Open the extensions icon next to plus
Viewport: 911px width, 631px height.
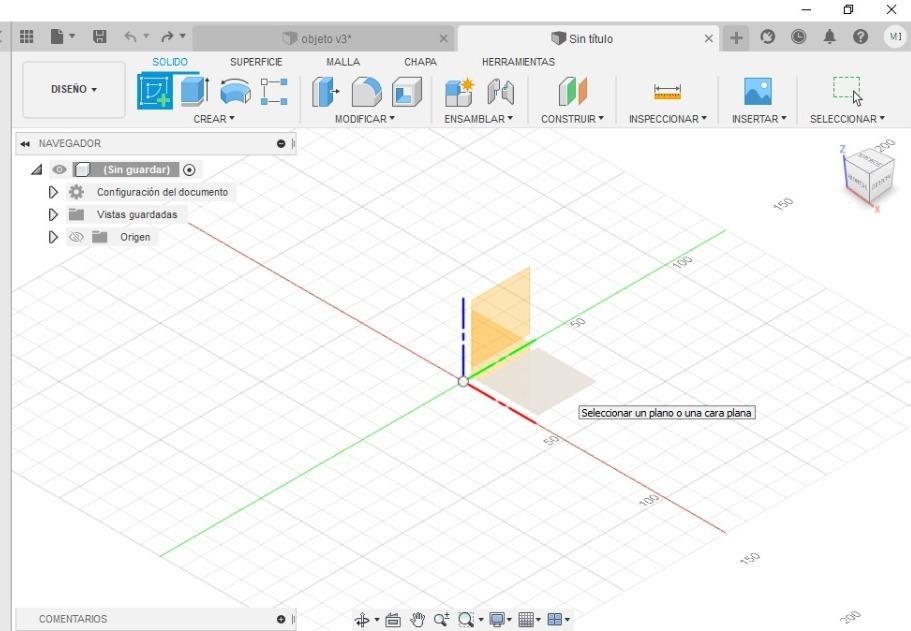coord(767,37)
